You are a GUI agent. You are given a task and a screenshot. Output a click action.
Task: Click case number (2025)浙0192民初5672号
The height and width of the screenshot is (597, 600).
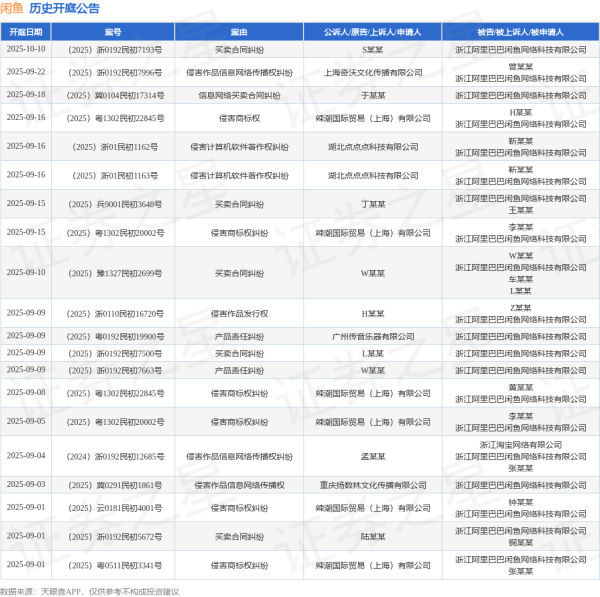point(115,537)
